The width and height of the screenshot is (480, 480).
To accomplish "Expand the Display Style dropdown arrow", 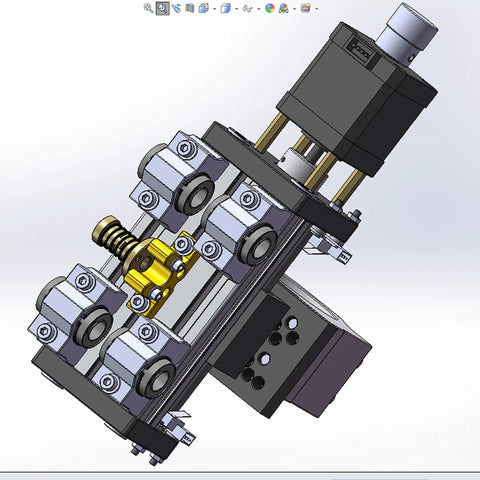I will (236, 9).
